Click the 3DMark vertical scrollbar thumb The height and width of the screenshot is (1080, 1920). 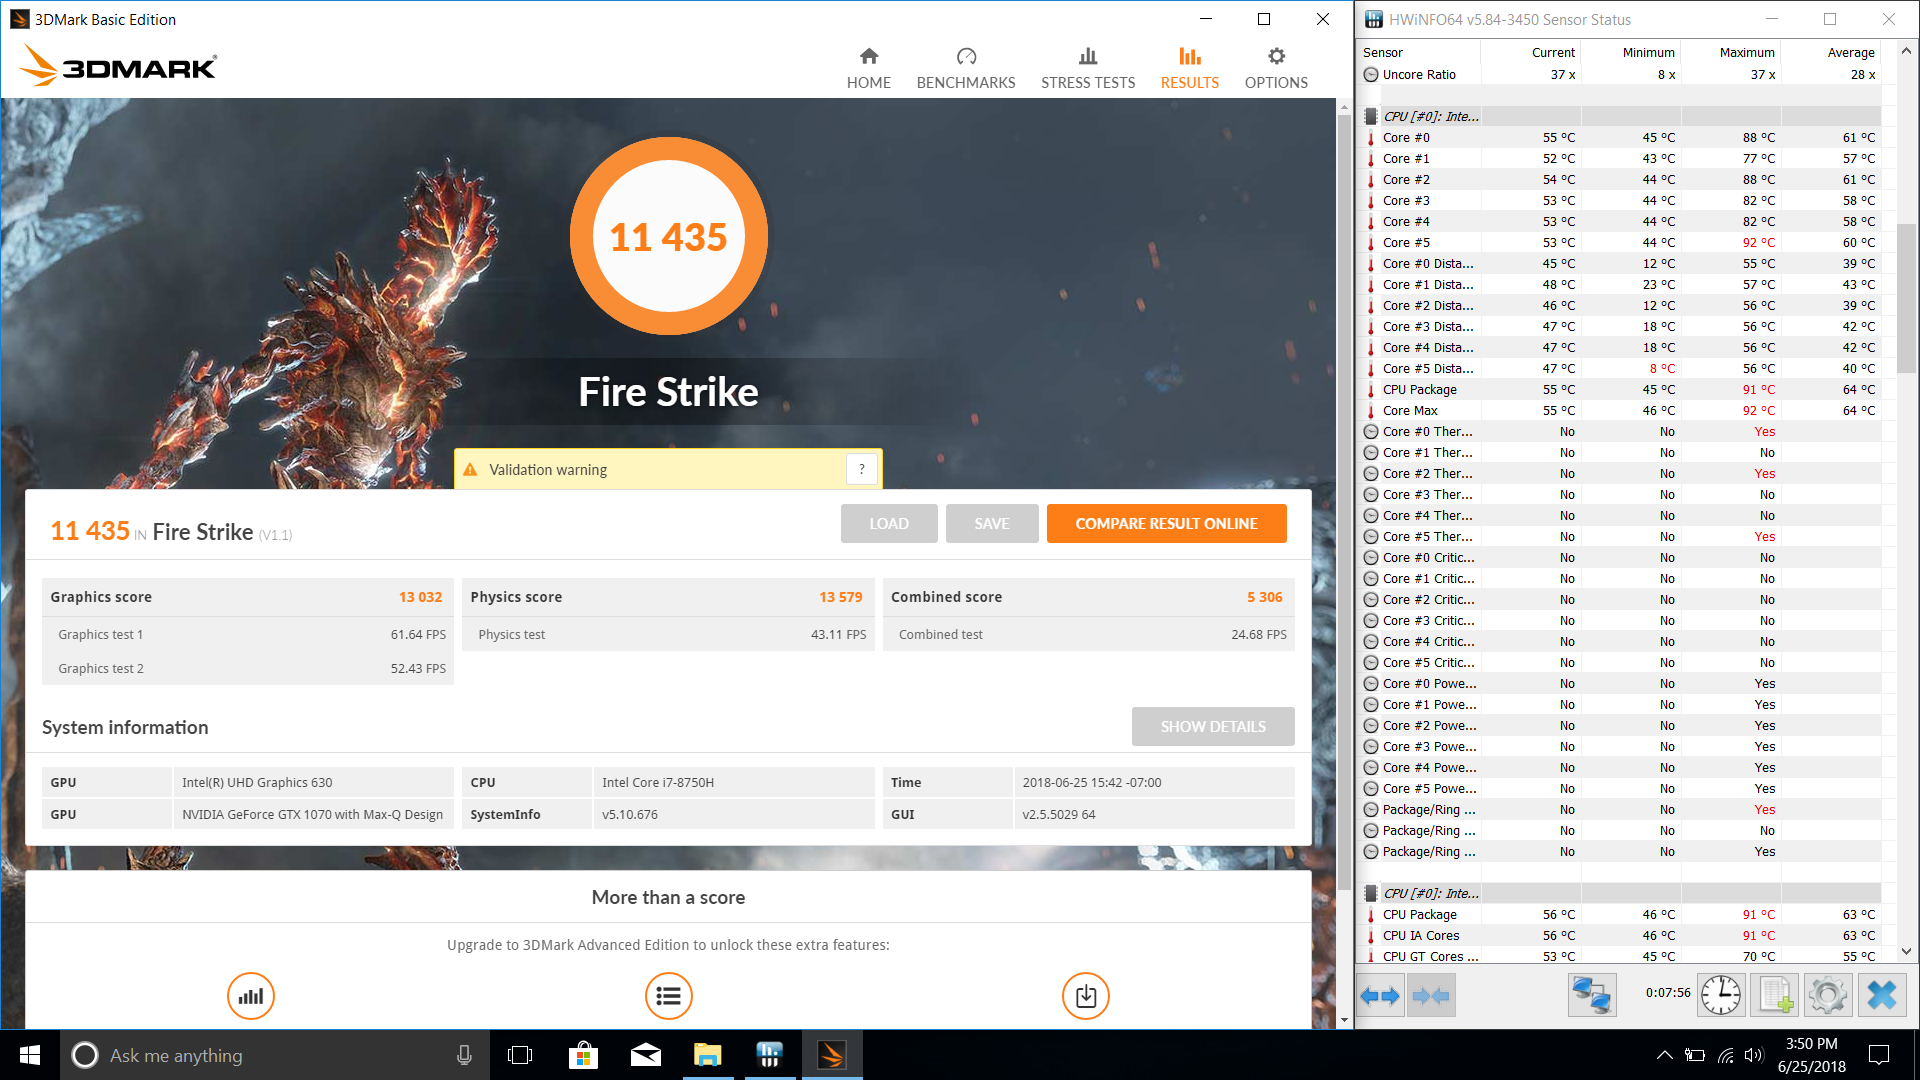click(1344, 500)
